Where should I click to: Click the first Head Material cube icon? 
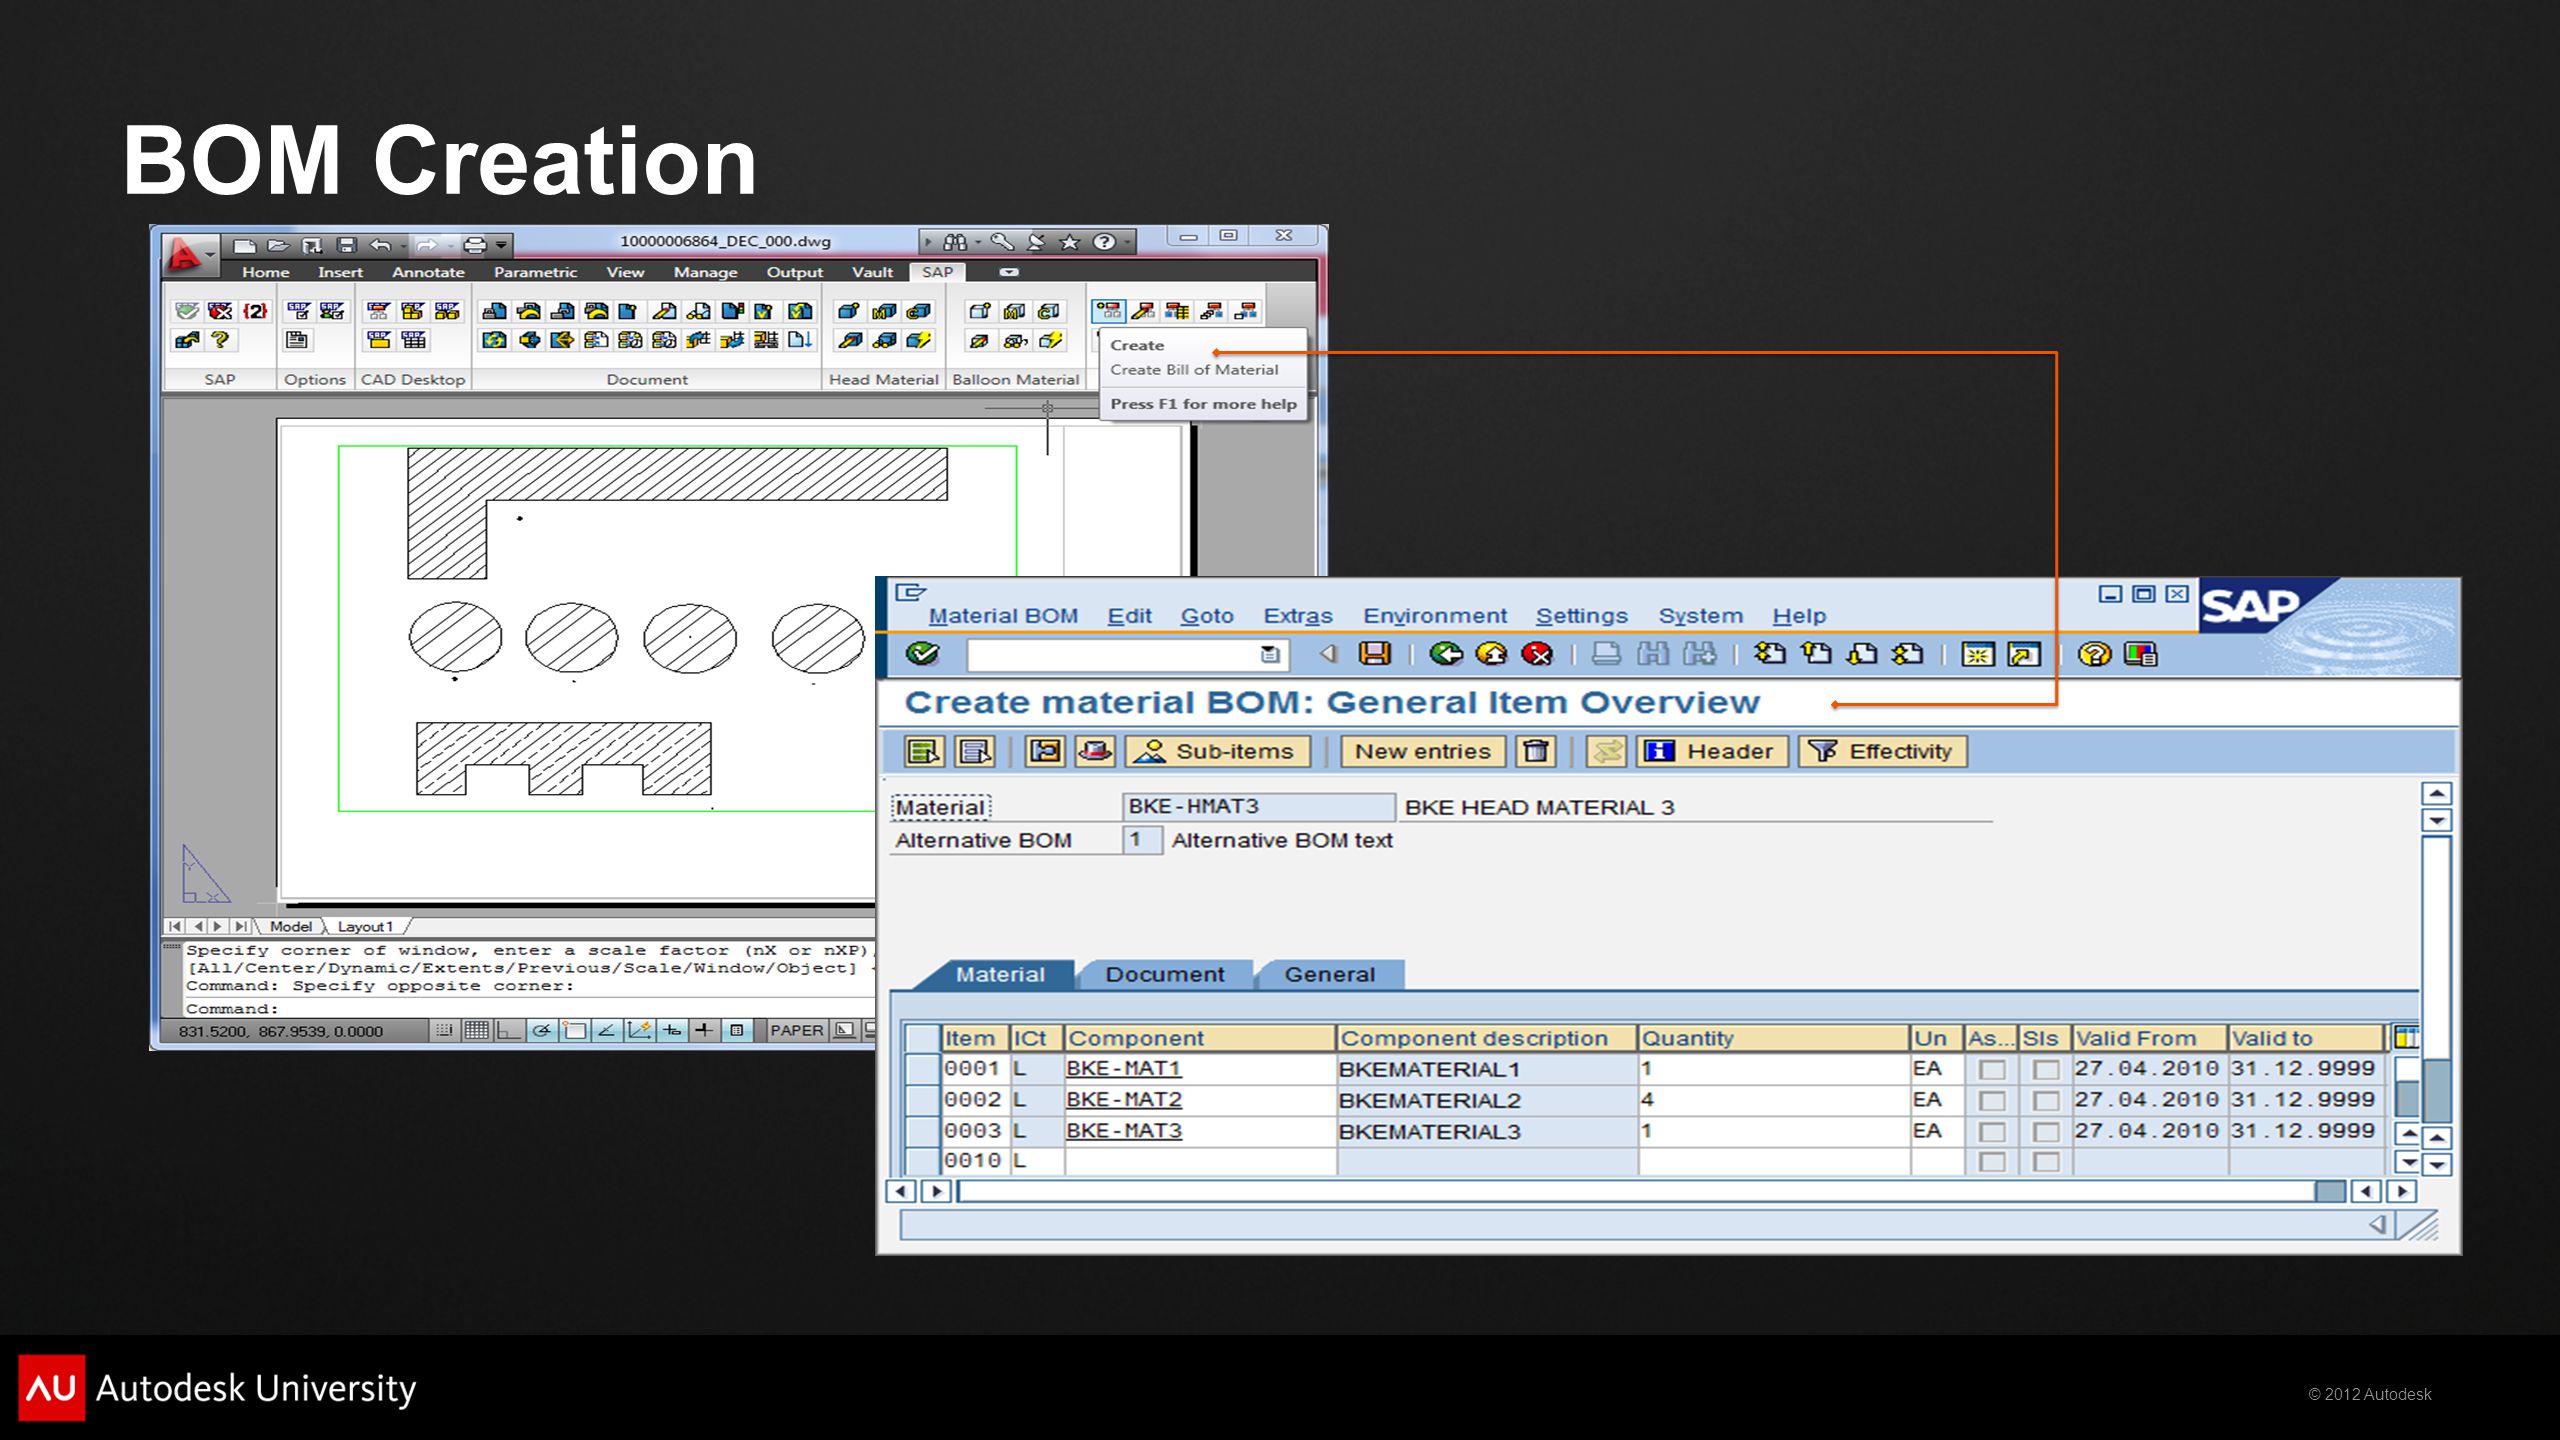(849, 311)
